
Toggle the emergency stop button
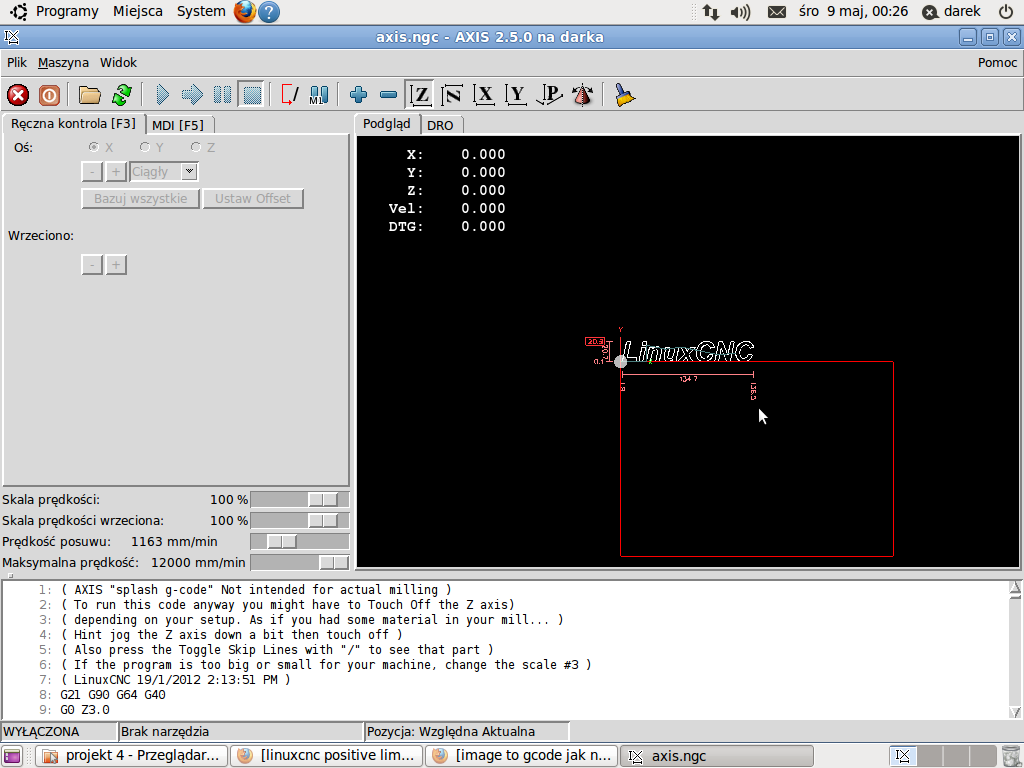[x=18, y=95]
